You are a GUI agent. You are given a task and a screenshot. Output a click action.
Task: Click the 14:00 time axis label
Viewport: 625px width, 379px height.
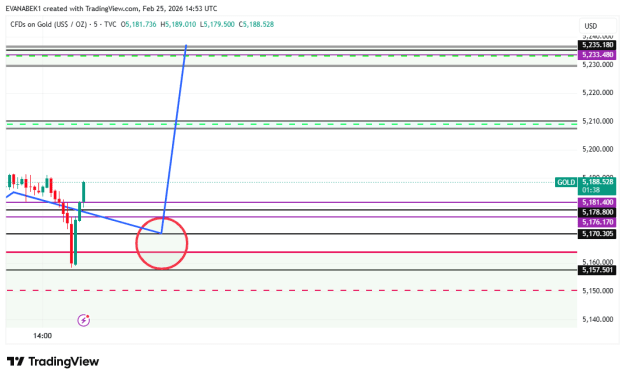point(42,336)
